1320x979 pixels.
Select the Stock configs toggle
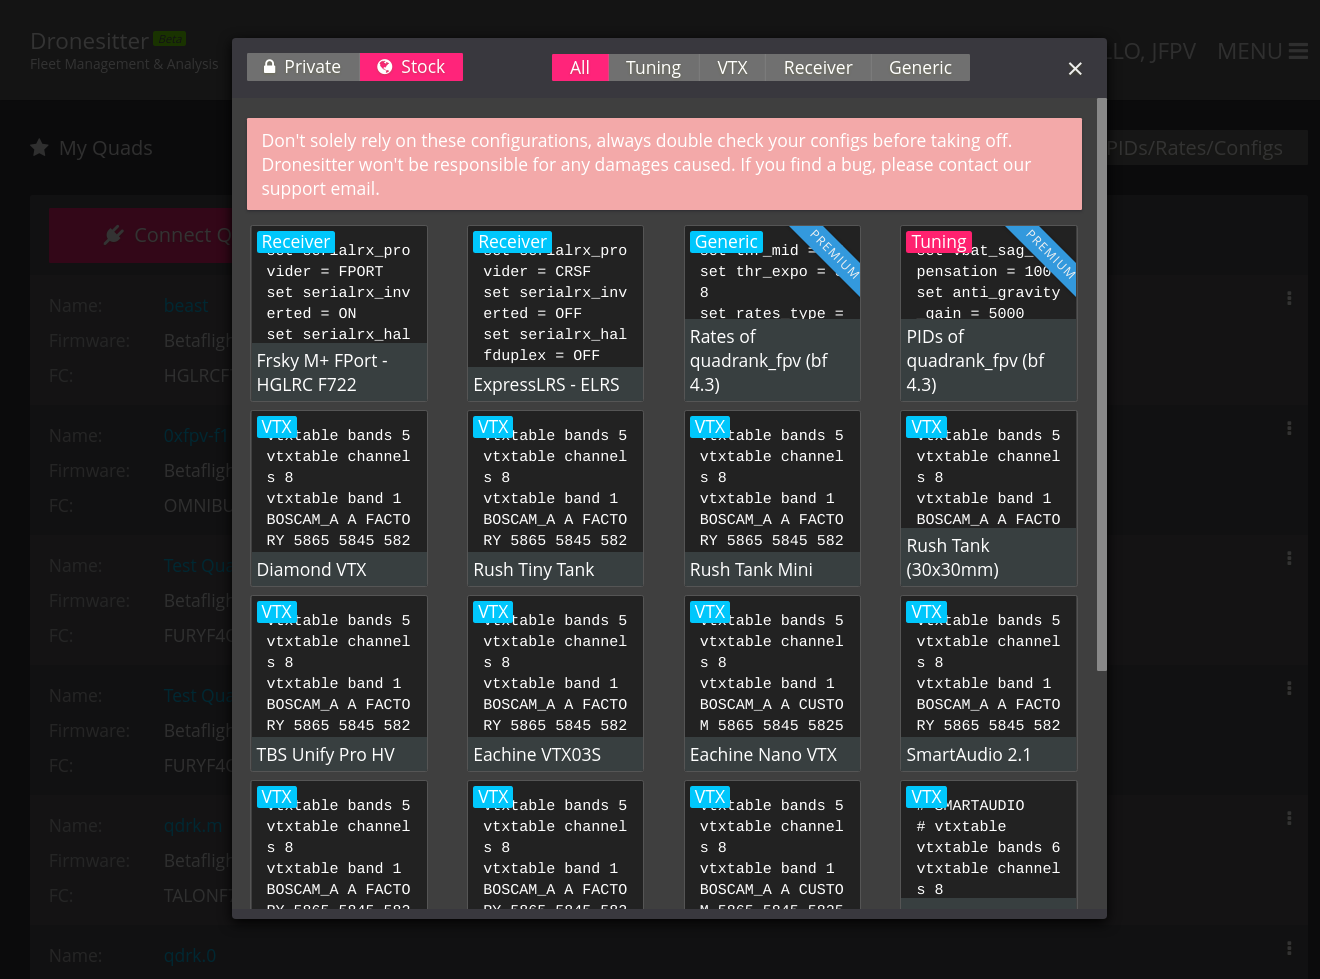pos(411,67)
